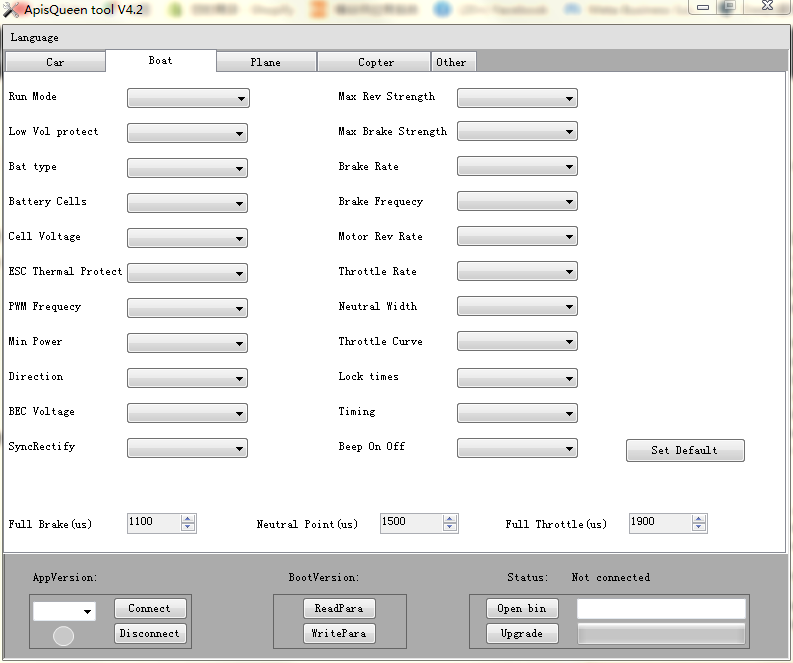793x663 pixels.
Task: Open the Language menu
Action: click(x=35, y=37)
